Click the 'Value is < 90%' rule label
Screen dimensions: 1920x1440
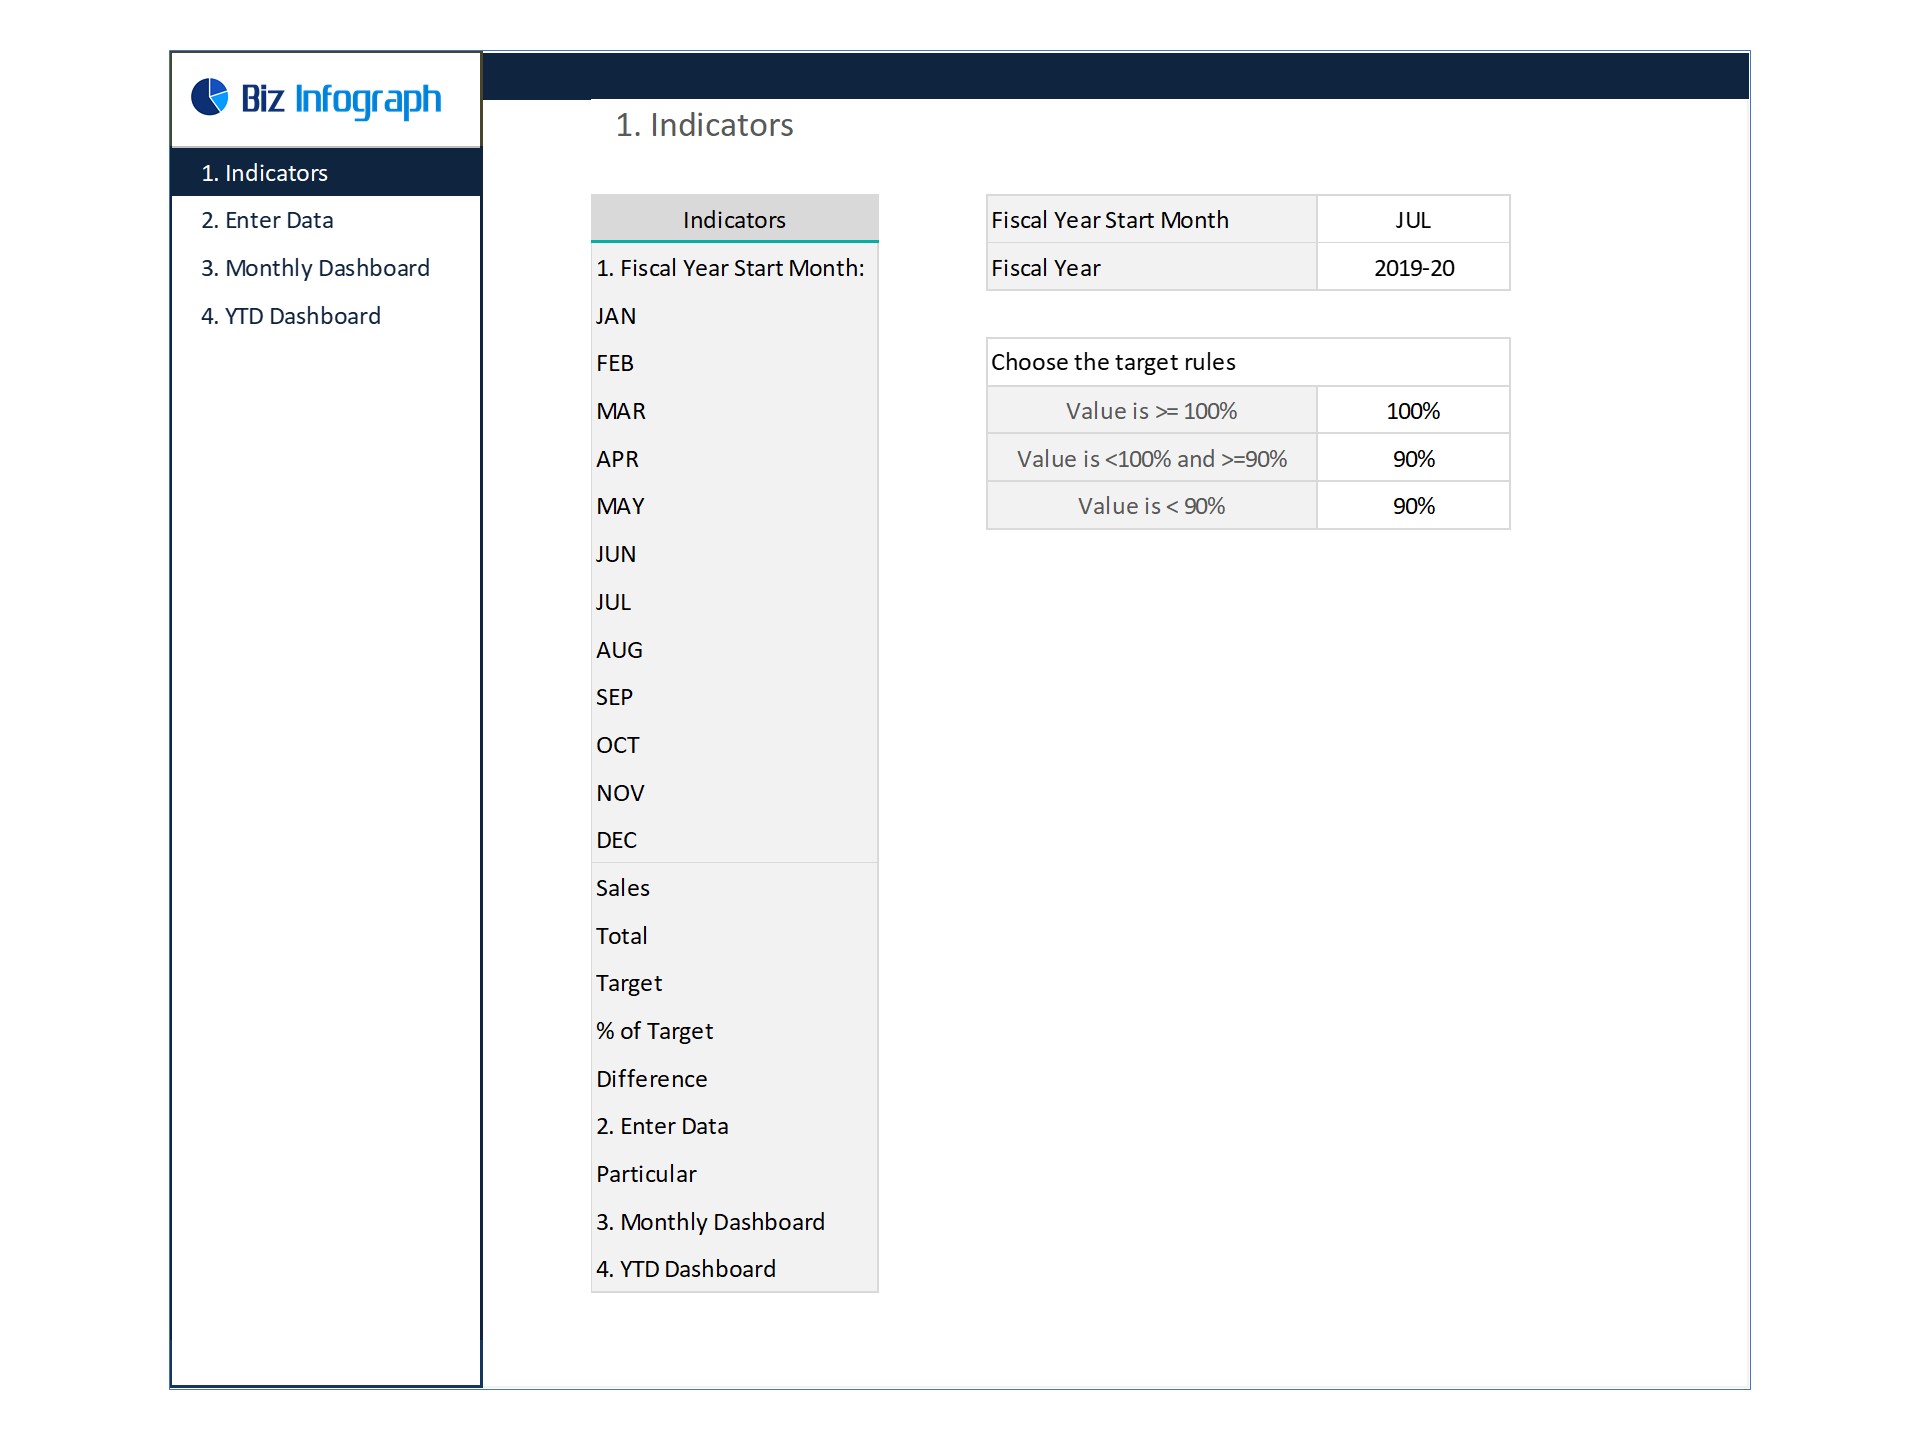(x=1152, y=506)
